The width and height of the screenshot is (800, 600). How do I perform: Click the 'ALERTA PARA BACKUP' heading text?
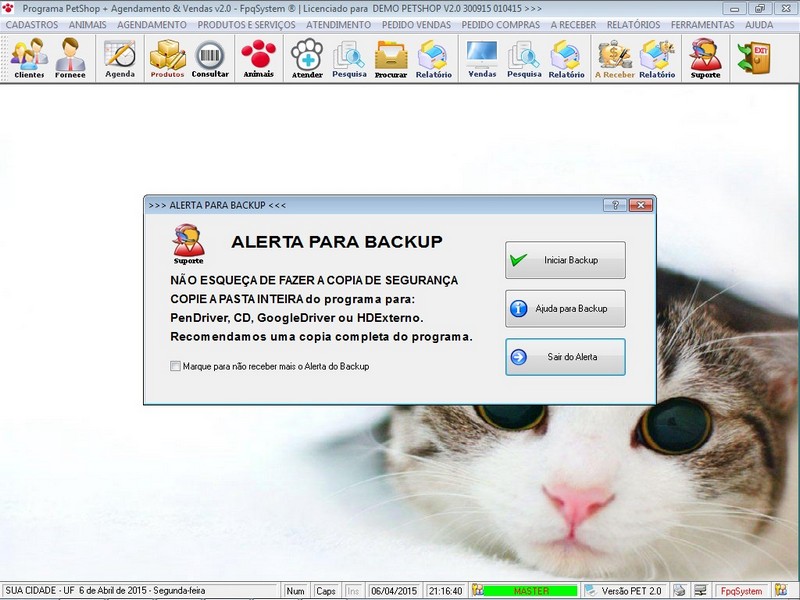[337, 241]
